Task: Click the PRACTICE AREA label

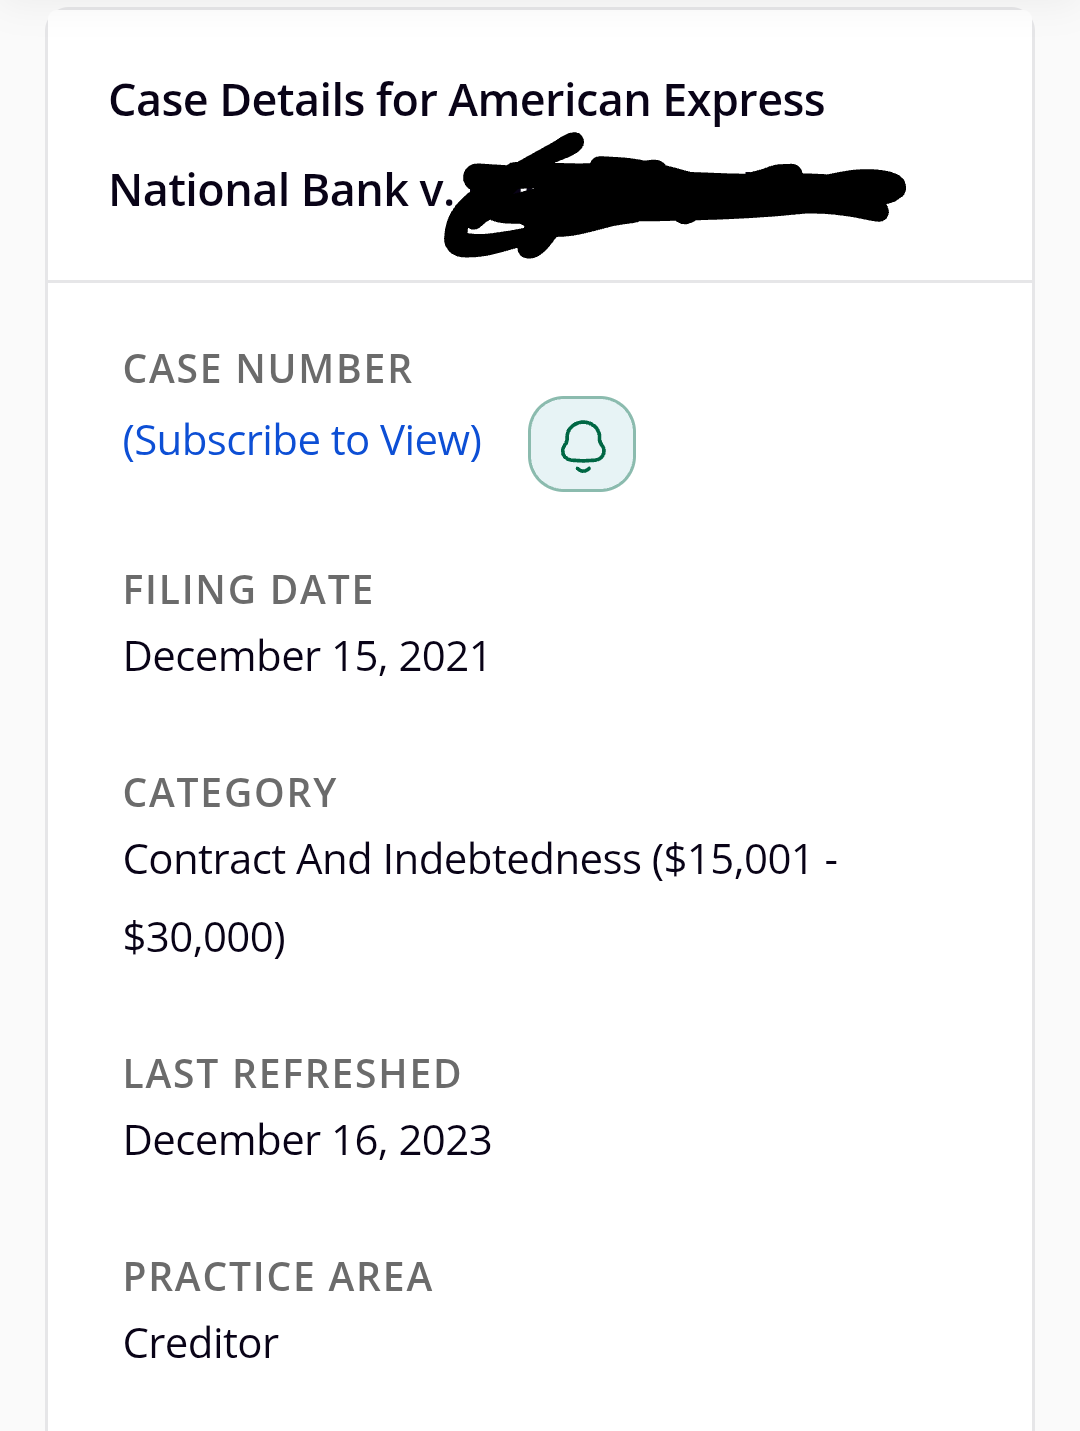Action: coord(278,1277)
